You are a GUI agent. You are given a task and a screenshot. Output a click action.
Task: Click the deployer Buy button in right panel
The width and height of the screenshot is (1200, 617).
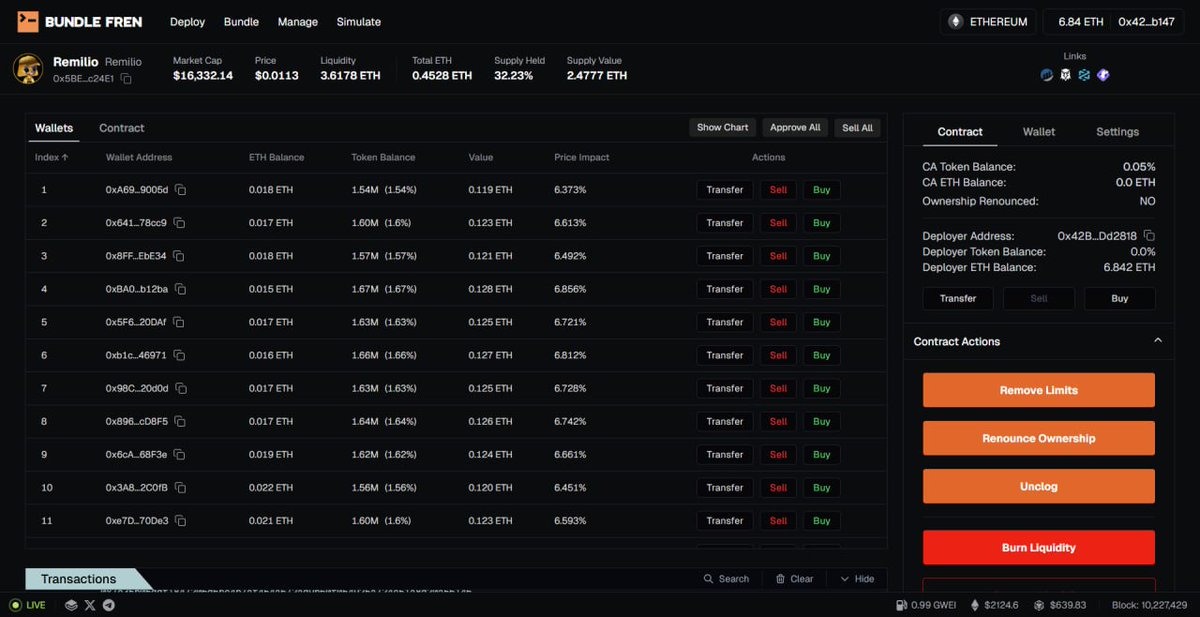click(x=1119, y=298)
